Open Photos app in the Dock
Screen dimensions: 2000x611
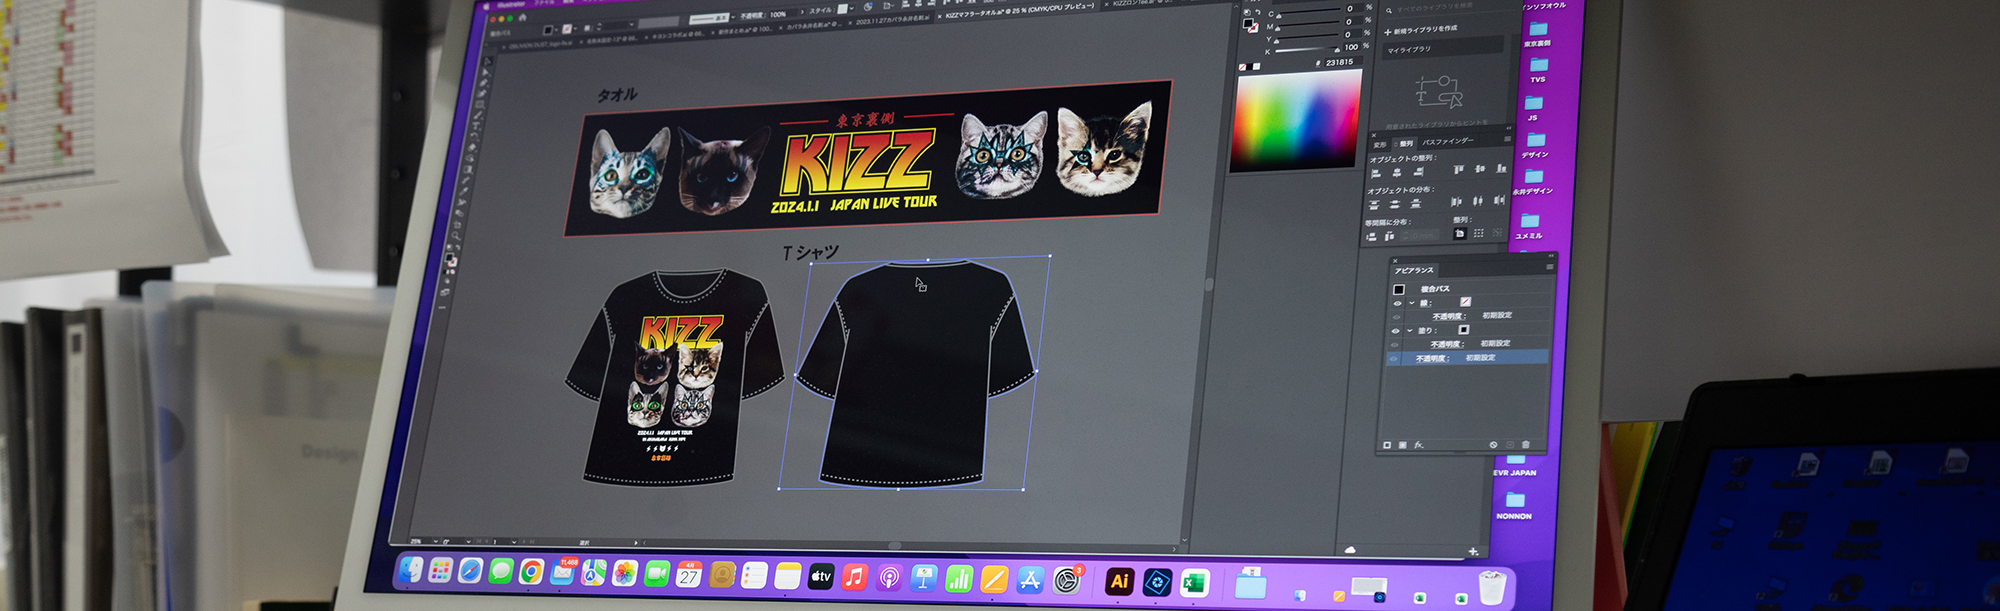[625, 573]
